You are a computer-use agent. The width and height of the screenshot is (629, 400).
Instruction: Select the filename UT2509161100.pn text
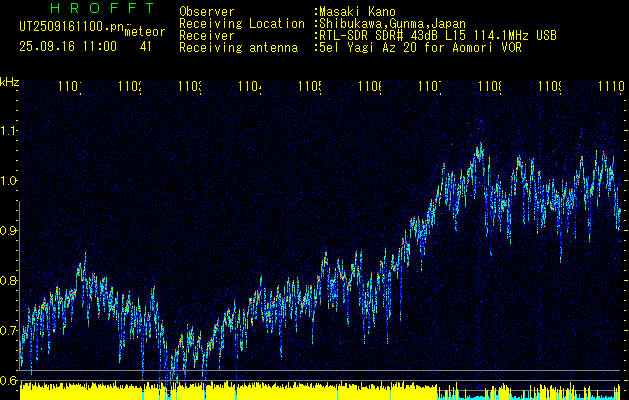point(71,27)
